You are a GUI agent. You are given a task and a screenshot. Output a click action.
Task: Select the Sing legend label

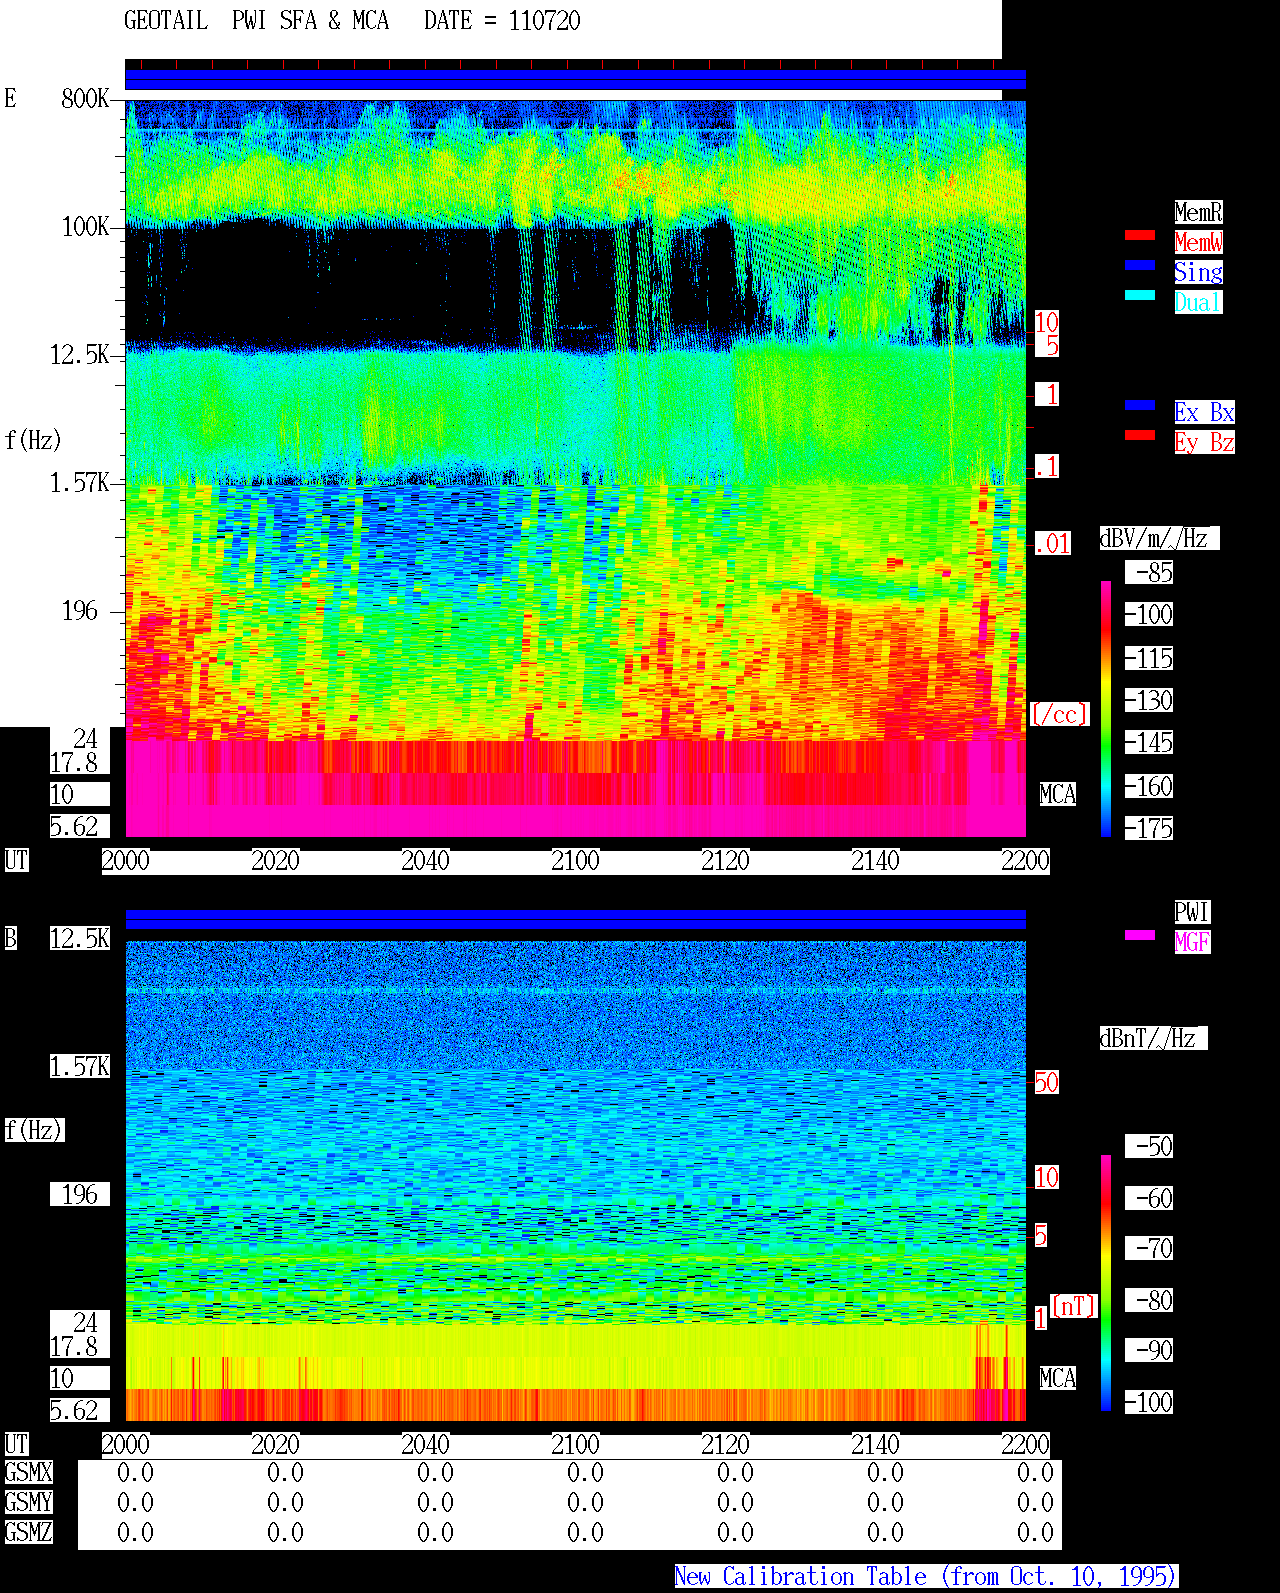[1198, 272]
